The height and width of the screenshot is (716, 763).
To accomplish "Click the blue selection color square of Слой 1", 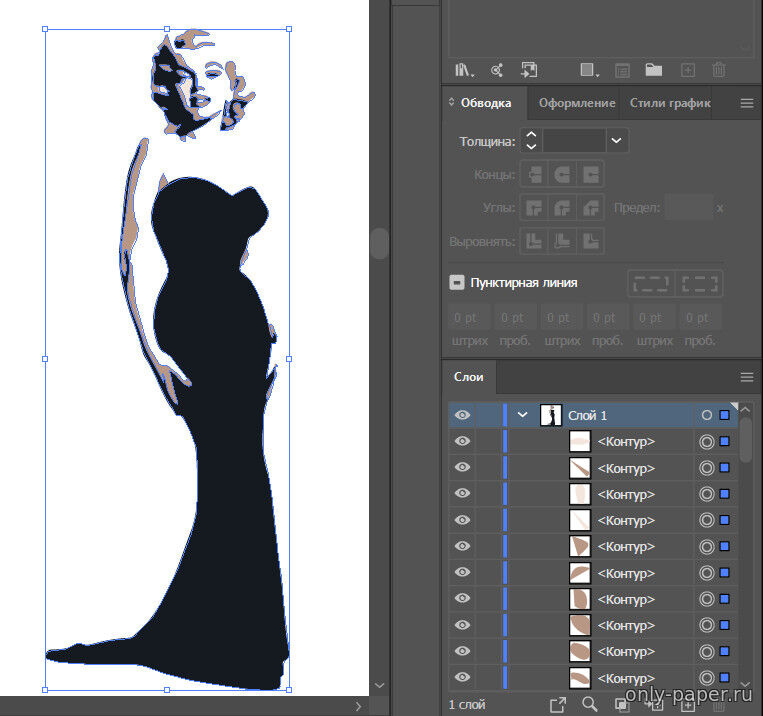I will pyautogui.click(x=725, y=415).
